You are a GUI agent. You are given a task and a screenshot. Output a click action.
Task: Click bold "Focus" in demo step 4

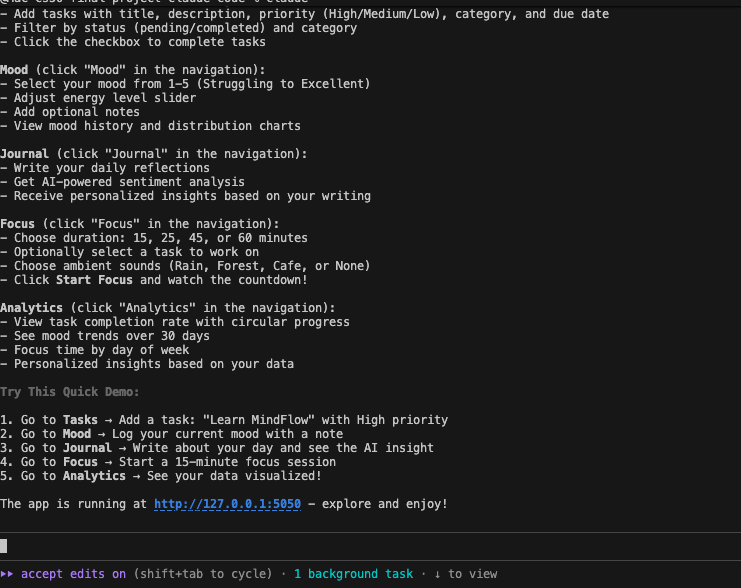(x=82, y=462)
